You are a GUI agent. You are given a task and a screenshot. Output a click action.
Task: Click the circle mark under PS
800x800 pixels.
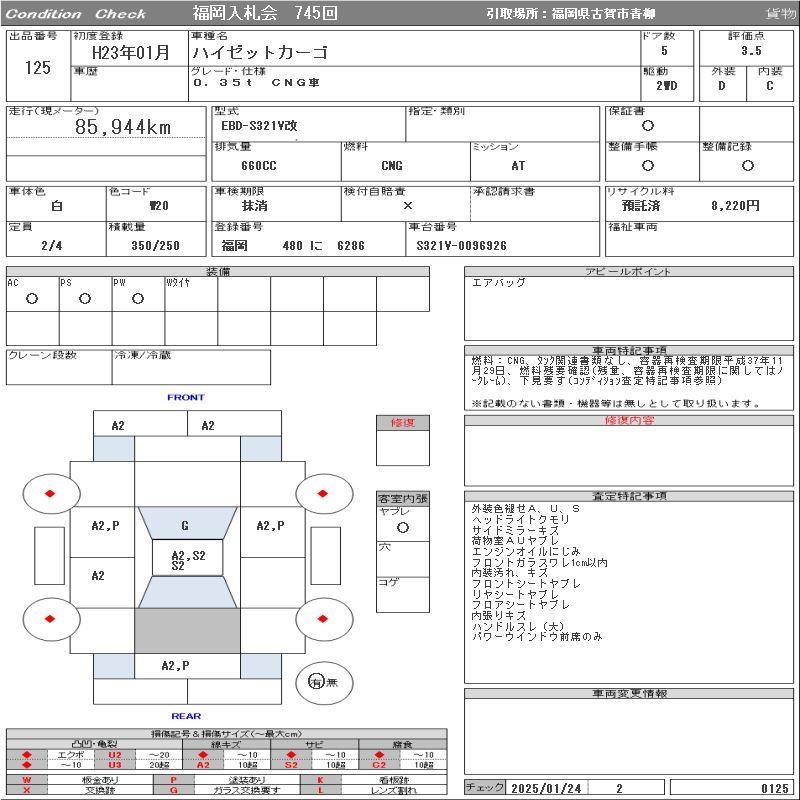pos(85,298)
